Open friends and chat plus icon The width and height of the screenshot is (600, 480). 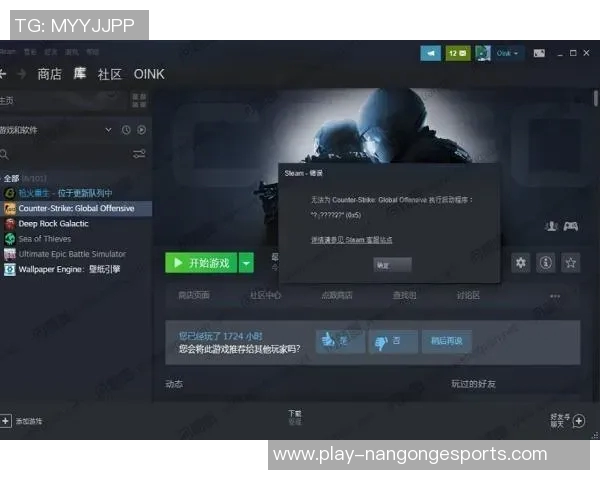579,421
